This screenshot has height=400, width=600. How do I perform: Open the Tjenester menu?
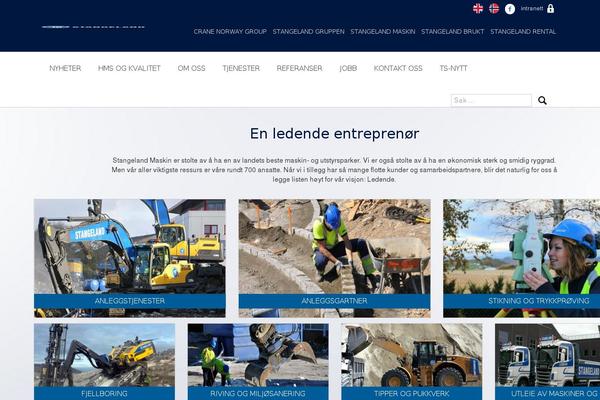[x=241, y=68]
